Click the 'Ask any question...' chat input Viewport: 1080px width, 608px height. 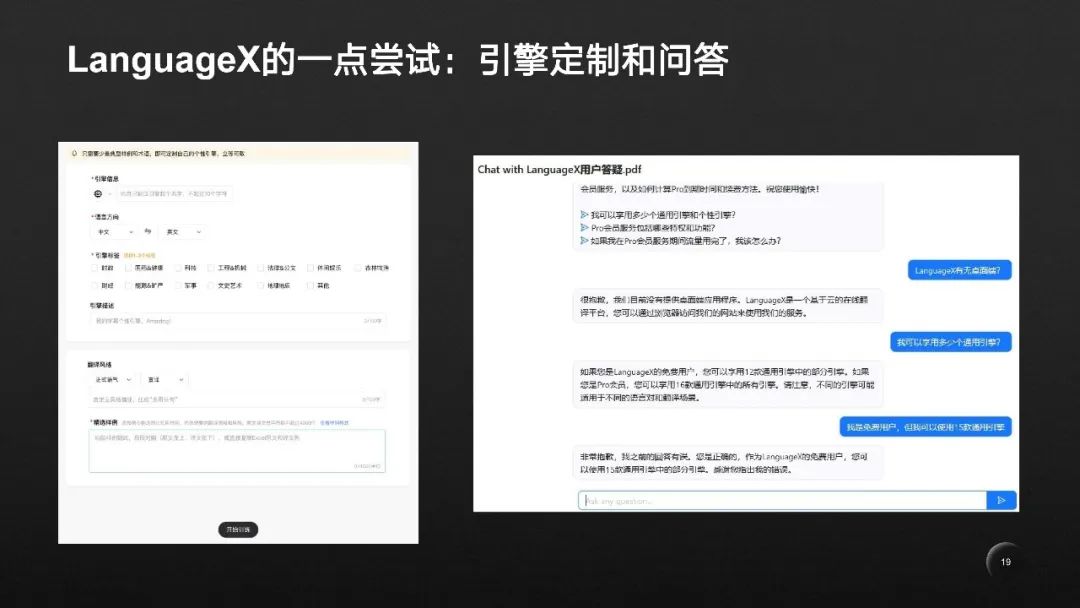coord(782,501)
